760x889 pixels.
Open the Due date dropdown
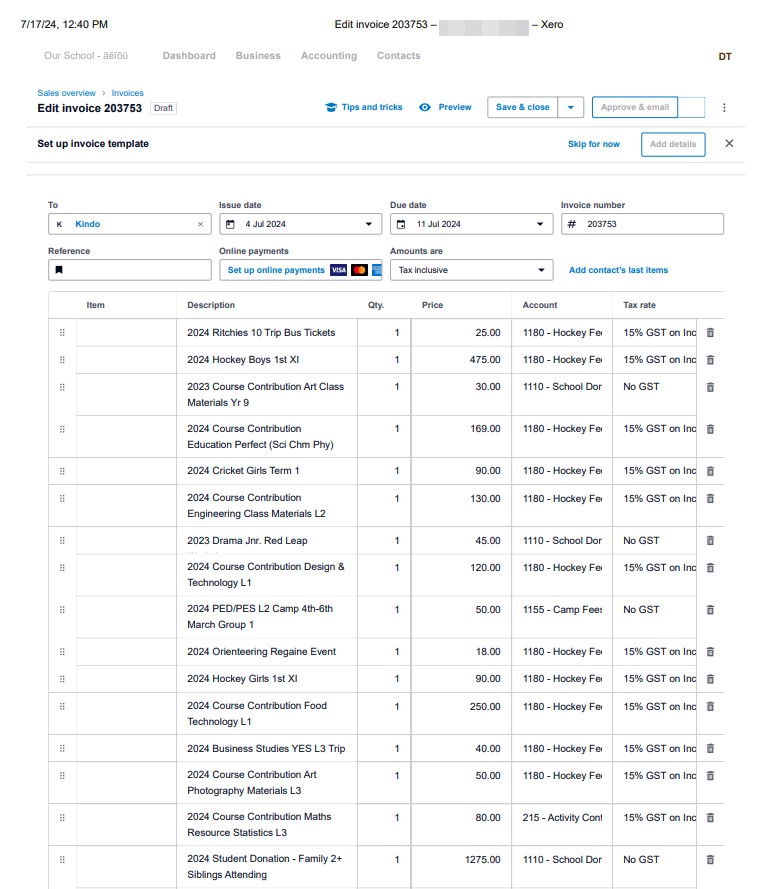(x=540, y=225)
